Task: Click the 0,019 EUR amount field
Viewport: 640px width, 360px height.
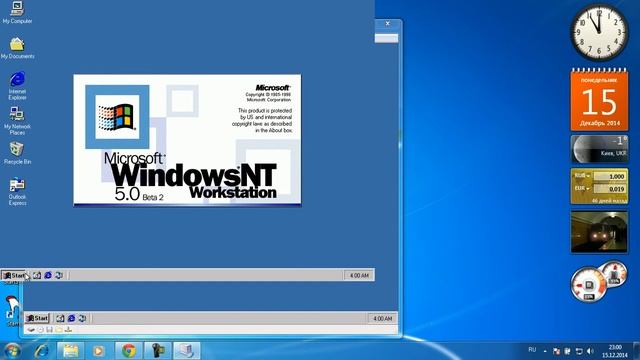Action: (x=610, y=189)
